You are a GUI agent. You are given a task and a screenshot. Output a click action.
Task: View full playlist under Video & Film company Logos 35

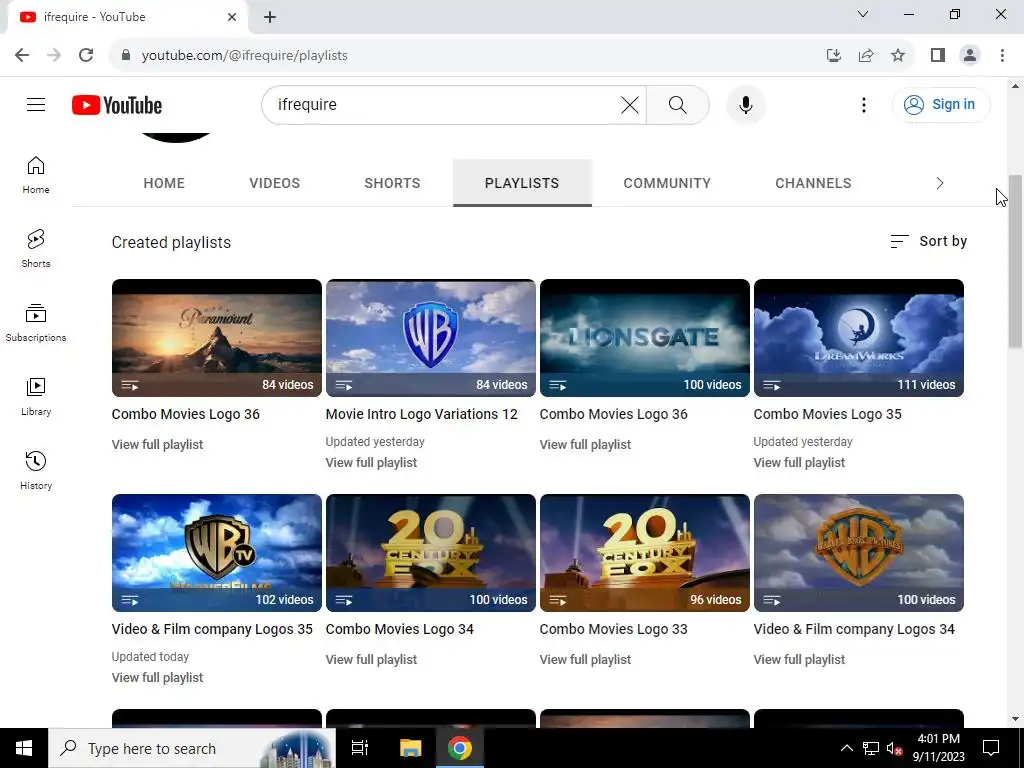(x=157, y=678)
